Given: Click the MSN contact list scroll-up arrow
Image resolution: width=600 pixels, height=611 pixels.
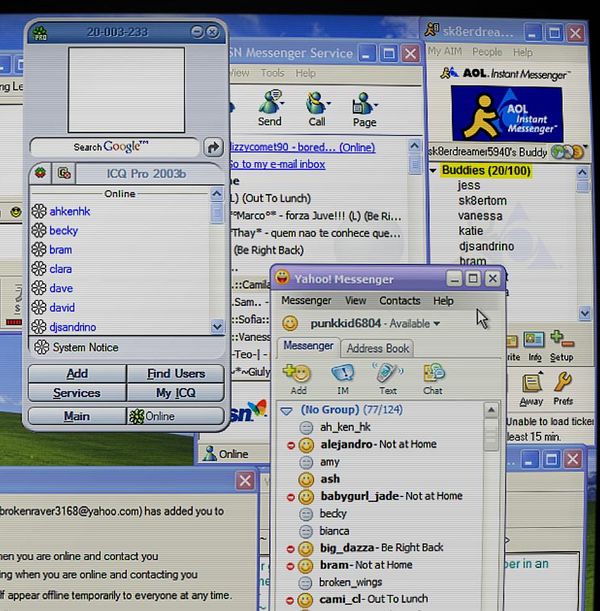Looking at the screenshot, I should tap(415, 146).
